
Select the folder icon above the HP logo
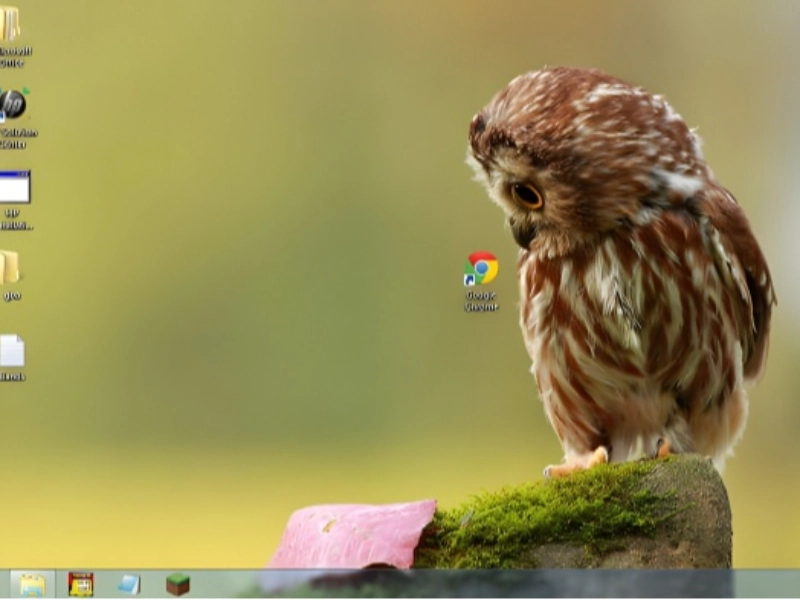[9, 23]
